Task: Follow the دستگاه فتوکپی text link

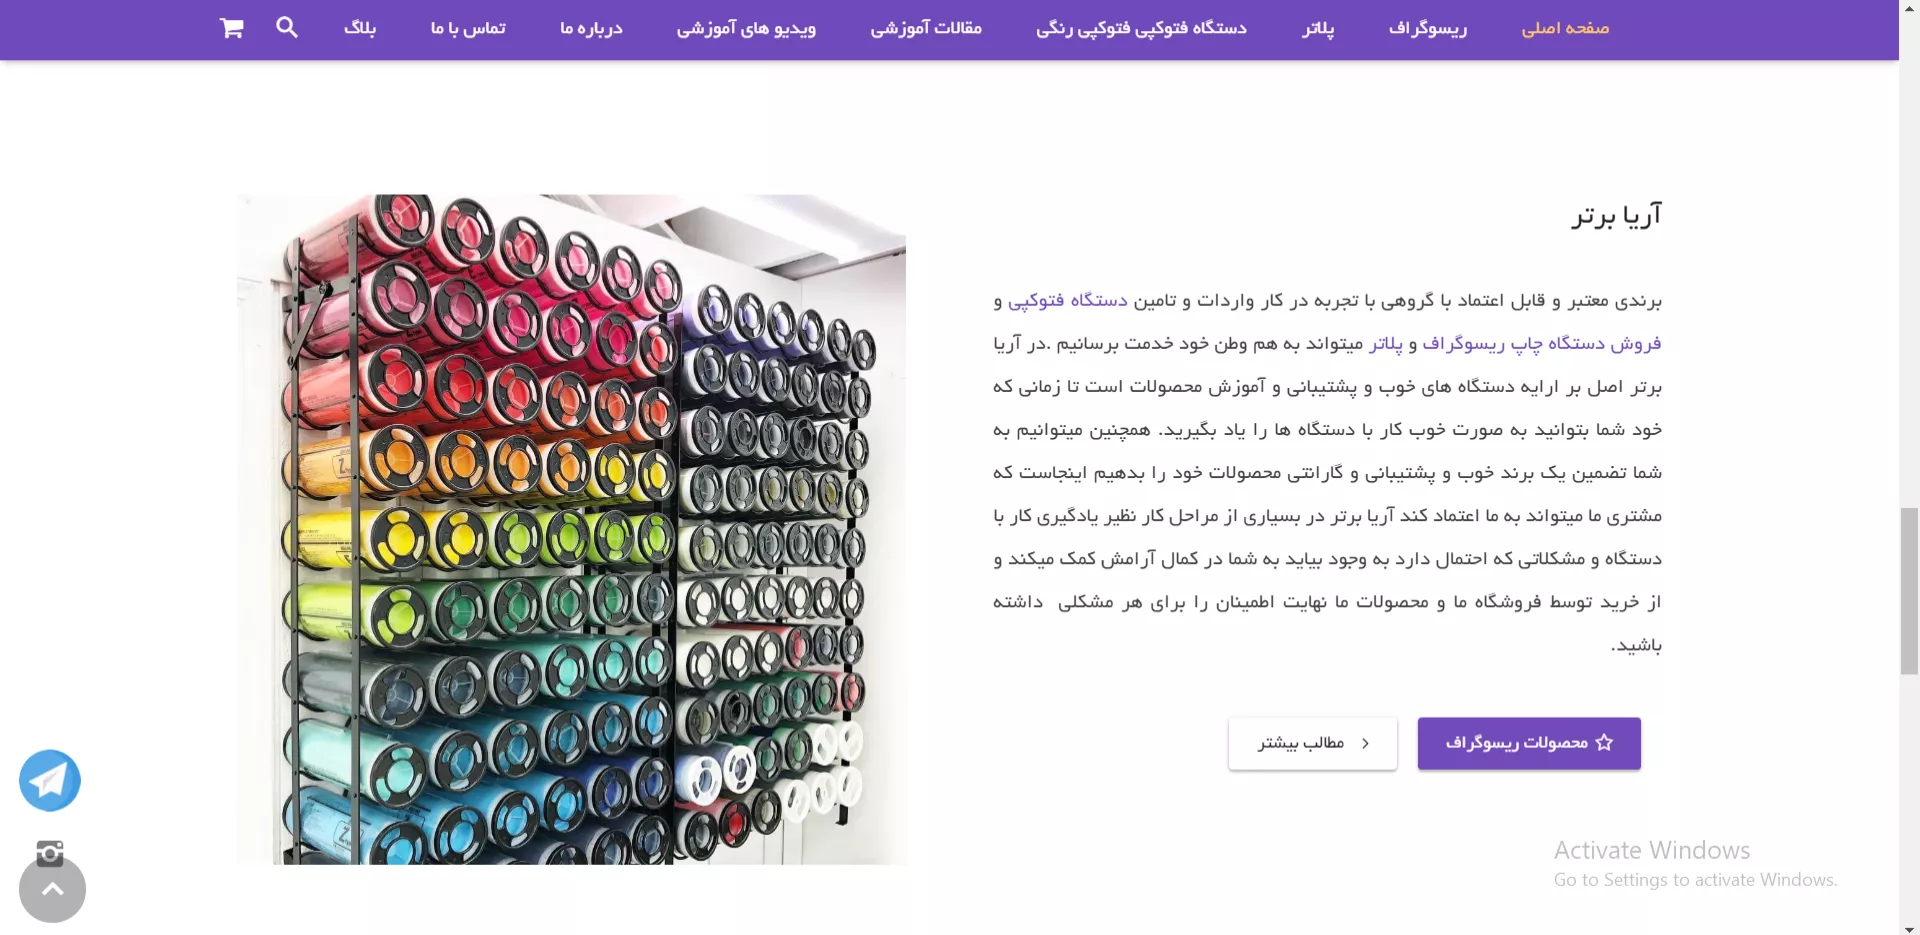Action: coord(1067,300)
